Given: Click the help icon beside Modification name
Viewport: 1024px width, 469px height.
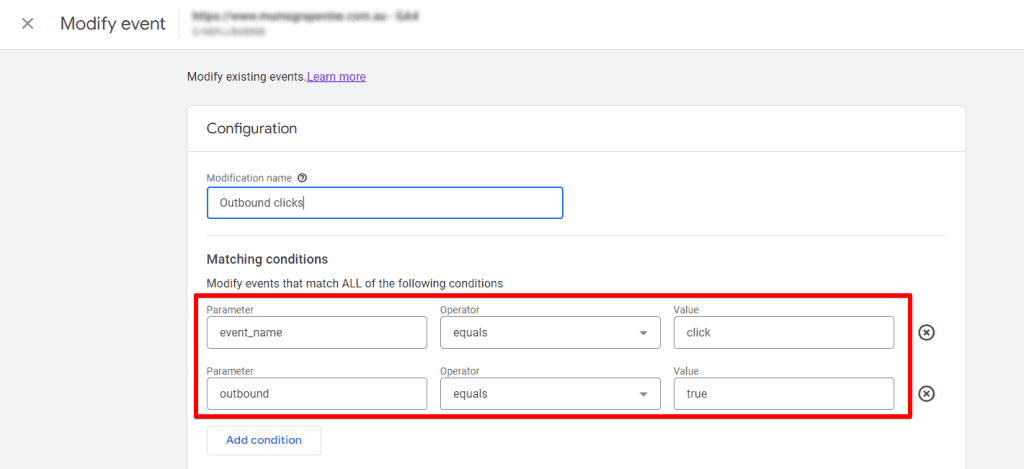Looking at the screenshot, I should click(x=302, y=178).
